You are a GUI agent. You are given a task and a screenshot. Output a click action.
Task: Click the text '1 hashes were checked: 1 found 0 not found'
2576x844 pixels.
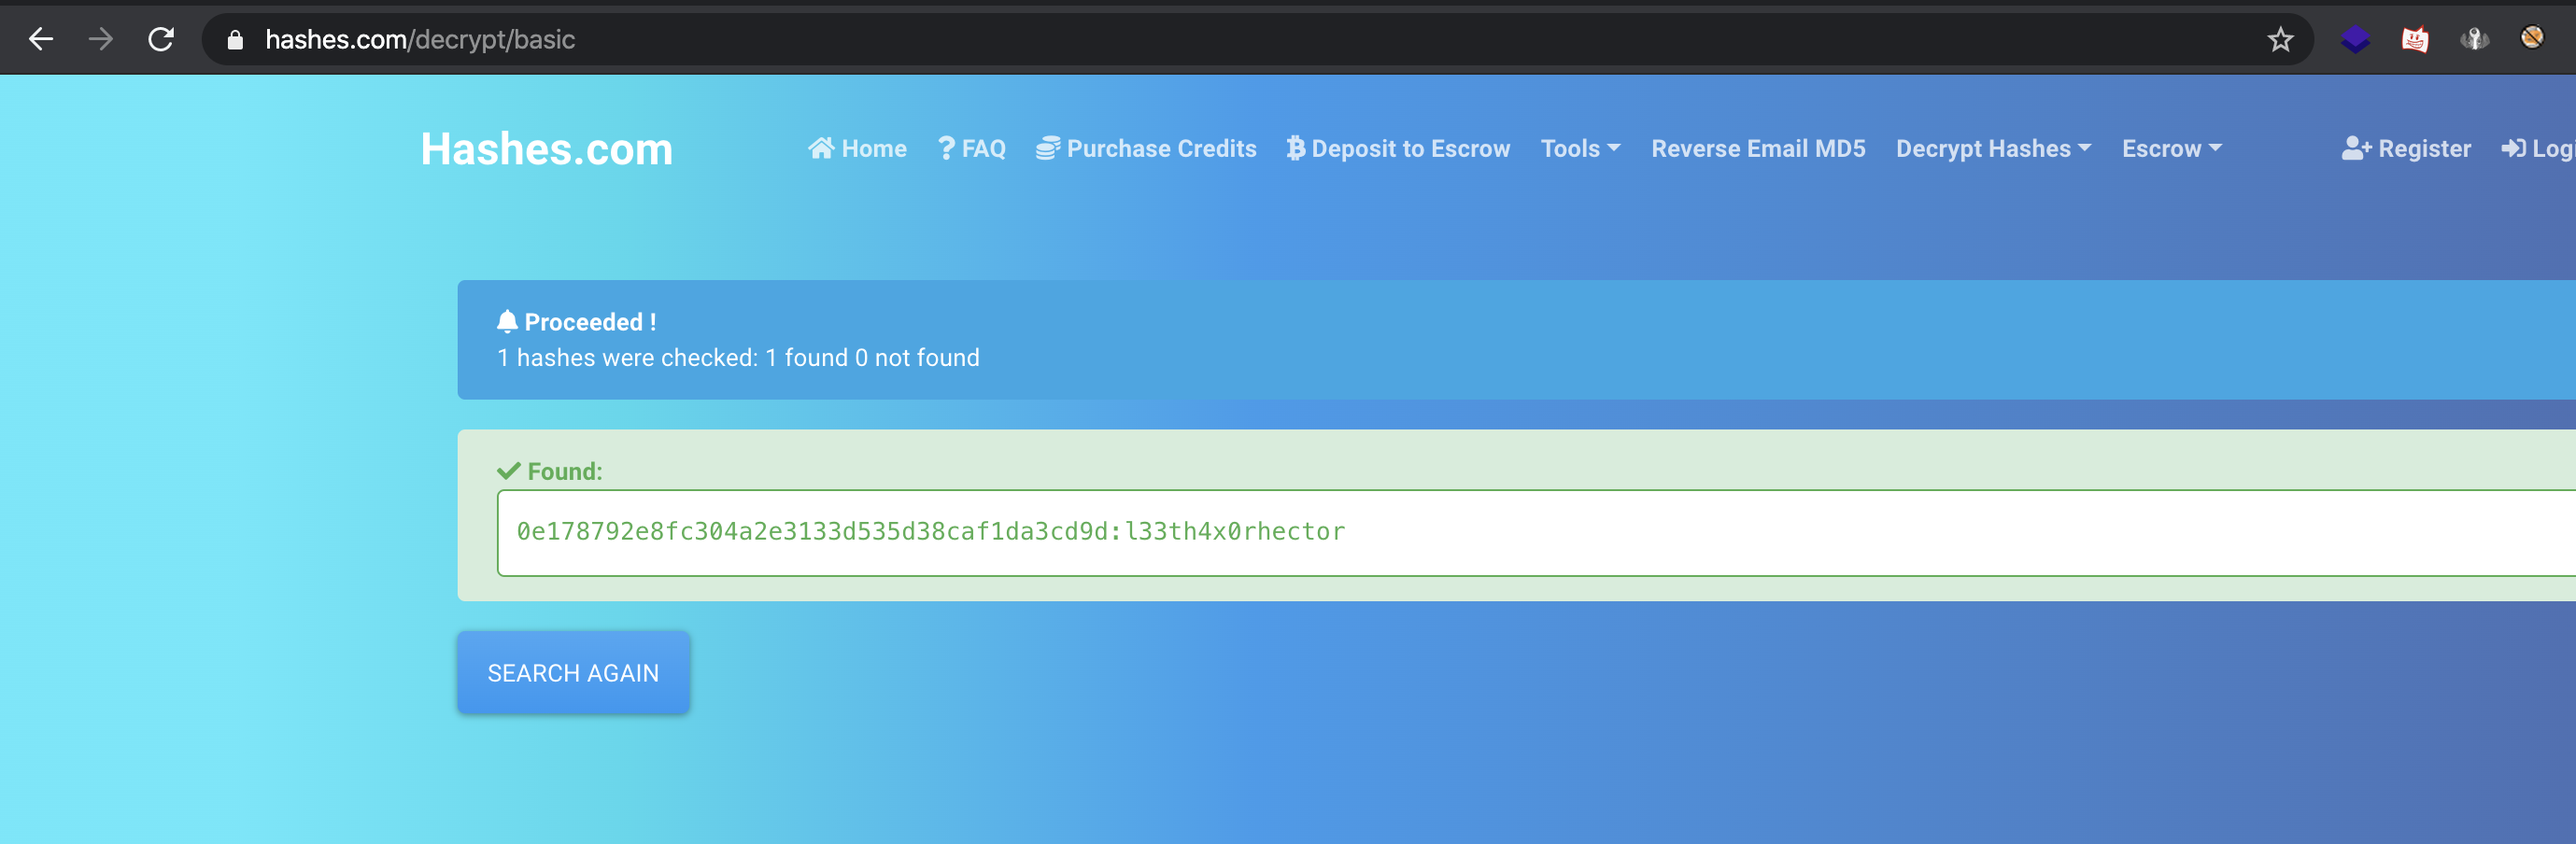point(738,358)
